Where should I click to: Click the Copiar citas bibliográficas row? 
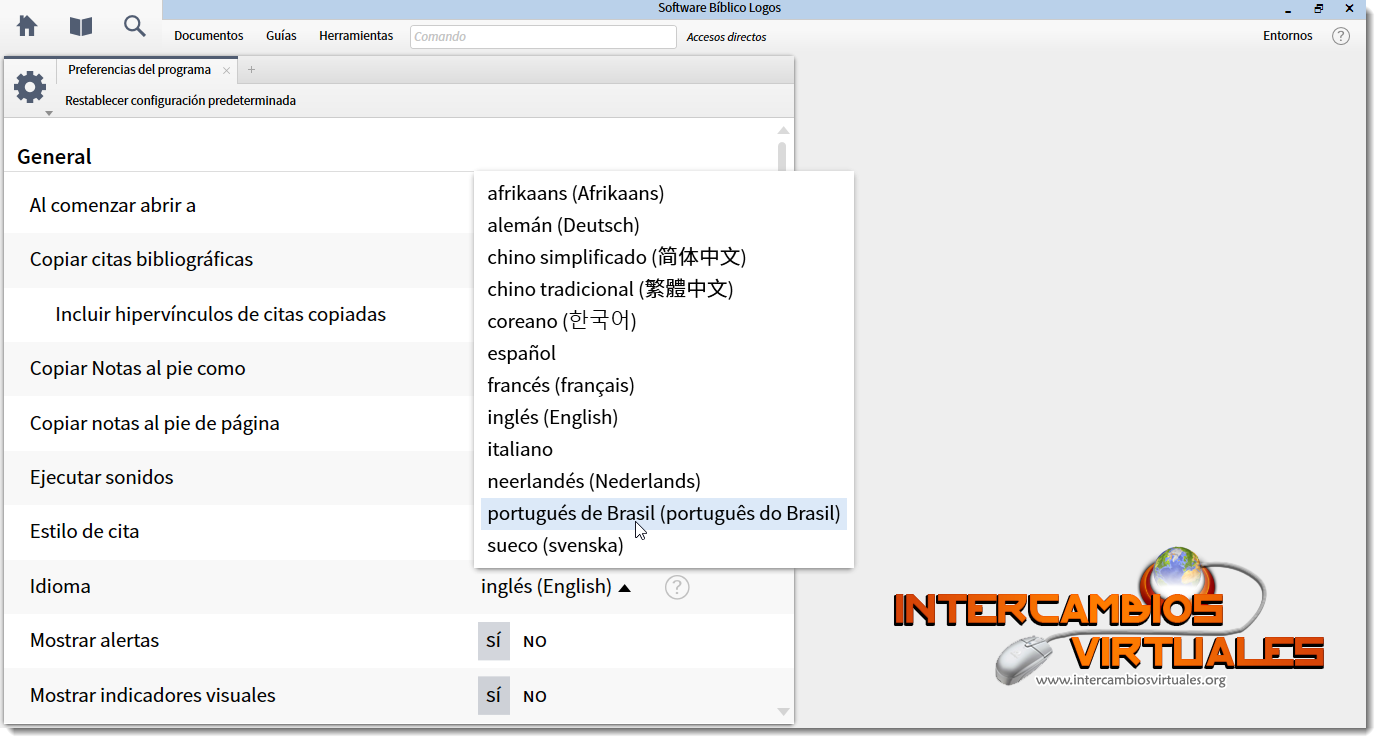(240, 260)
